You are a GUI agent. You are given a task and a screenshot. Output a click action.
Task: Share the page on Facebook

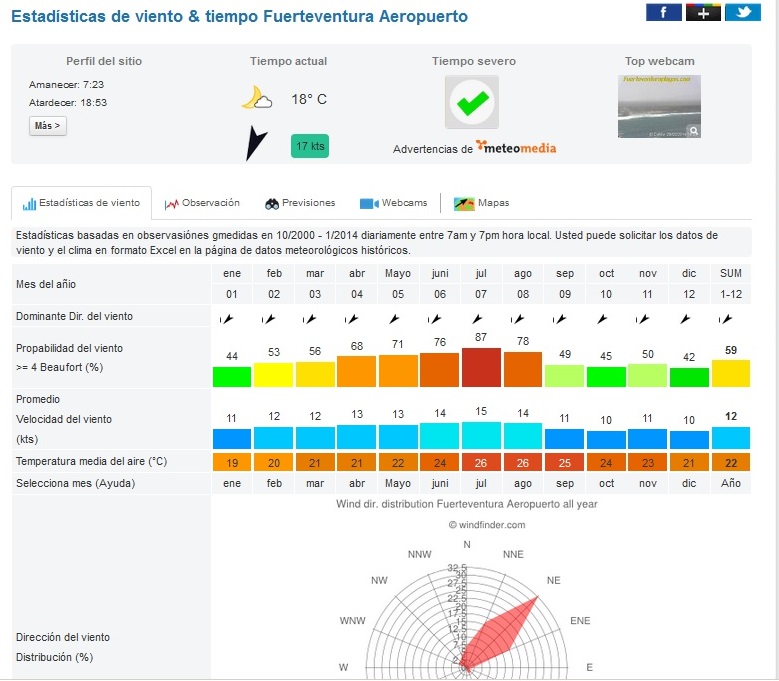[x=664, y=12]
